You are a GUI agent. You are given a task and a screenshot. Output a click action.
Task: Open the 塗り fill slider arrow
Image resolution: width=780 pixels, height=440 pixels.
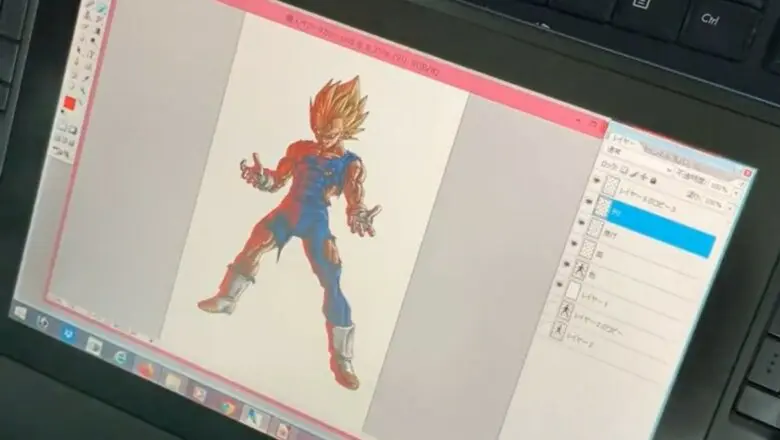pyautogui.click(x=730, y=209)
